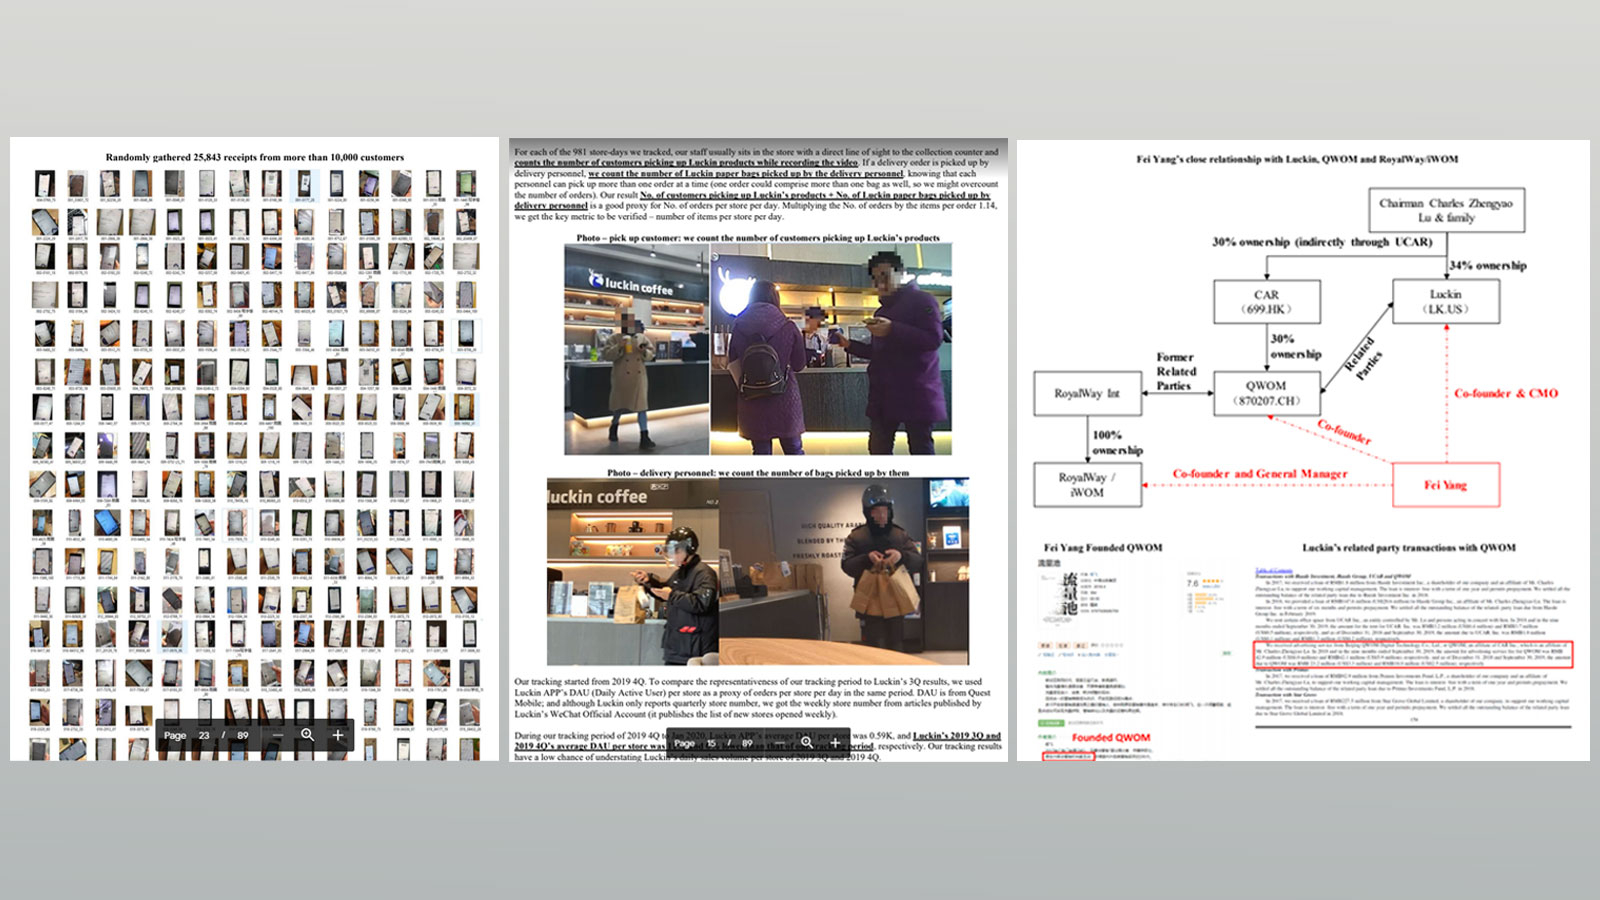Image resolution: width=1600 pixels, height=900 pixels.
Task: Click the zoom-in plus icon on the page 23 toolbar
Action: pos(338,735)
